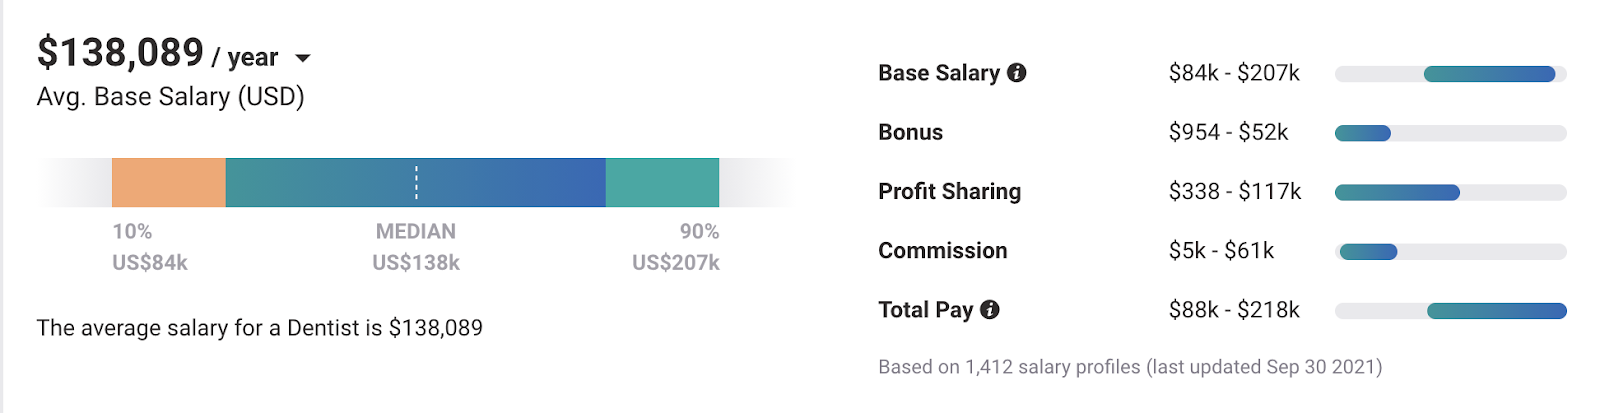1600x413 pixels.
Task: Click the Base Salary range bar
Action: pyautogui.click(x=1450, y=74)
